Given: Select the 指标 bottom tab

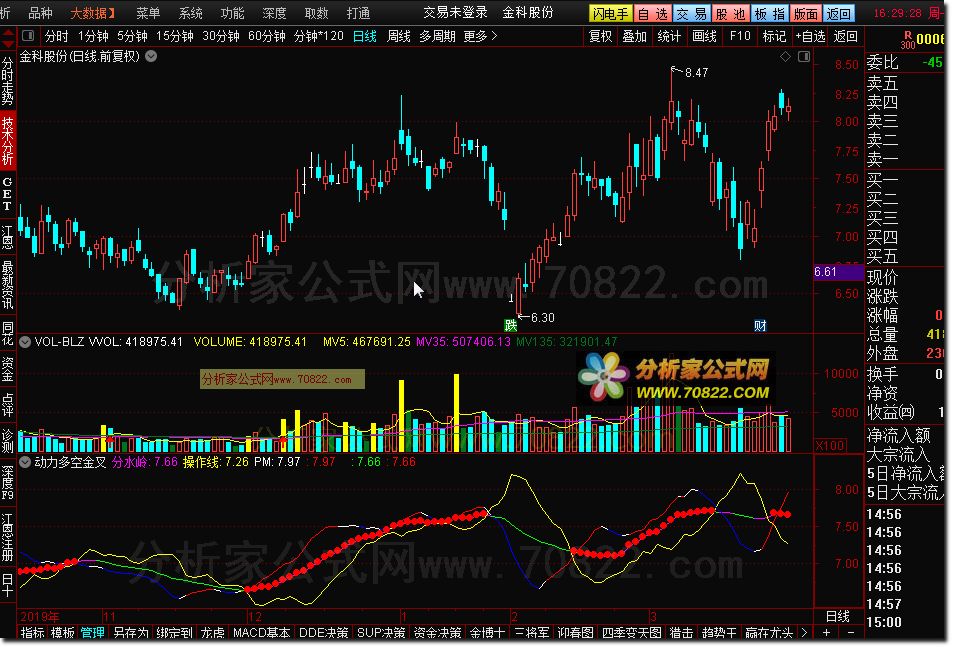Looking at the screenshot, I should (x=32, y=632).
